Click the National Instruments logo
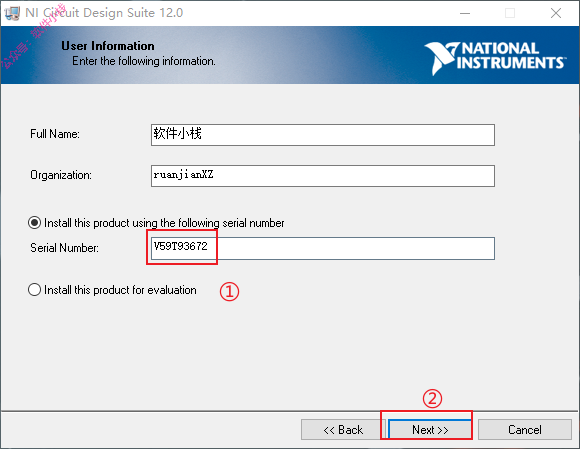The height and width of the screenshot is (449, 580). 494,58
